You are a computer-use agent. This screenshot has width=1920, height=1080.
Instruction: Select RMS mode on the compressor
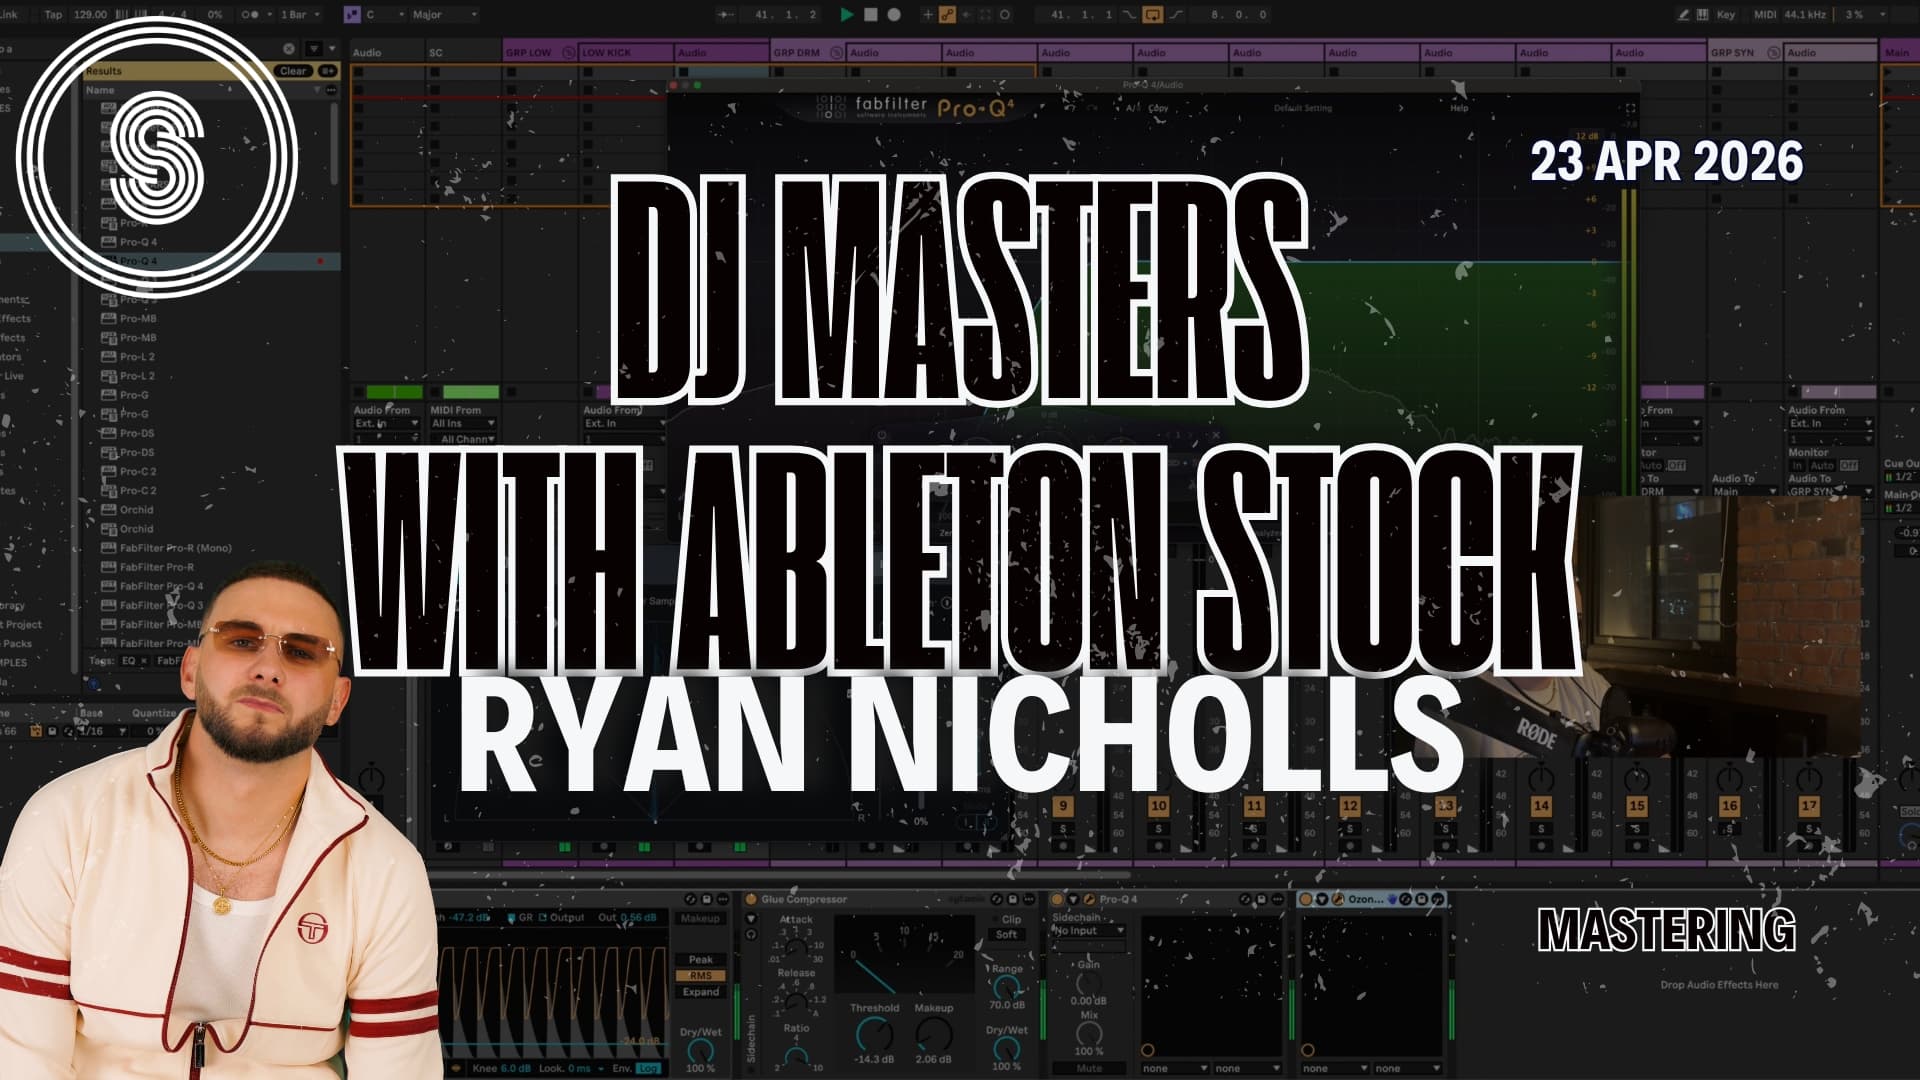coord(700,975)
